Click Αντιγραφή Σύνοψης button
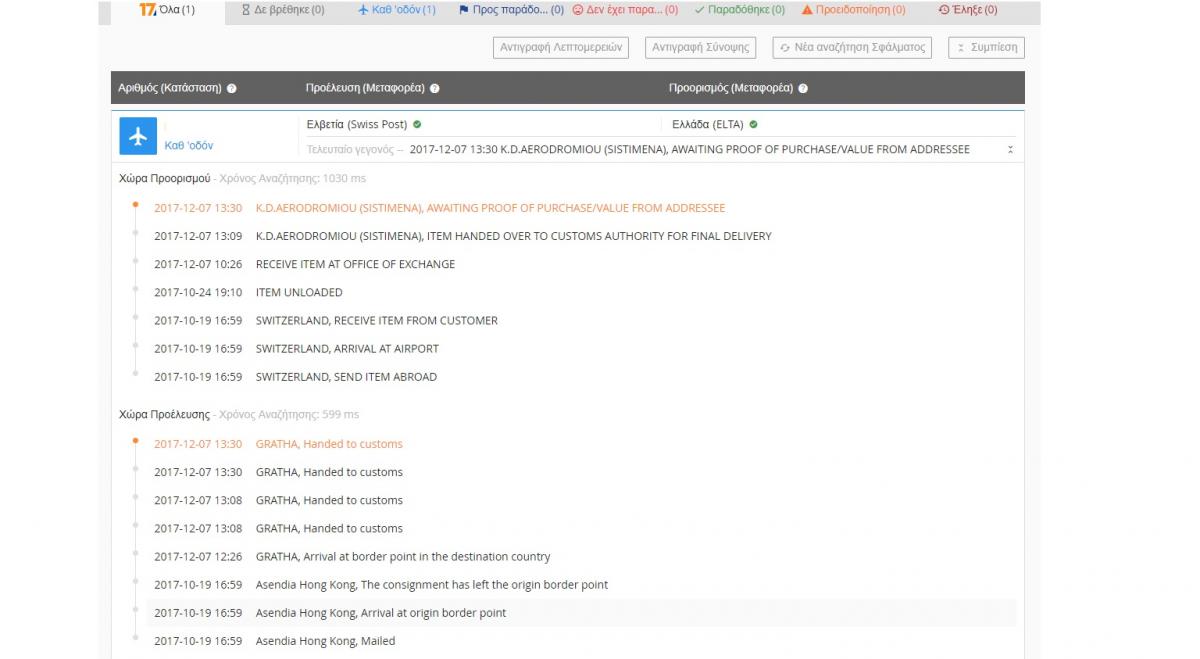1200x659 pixels. point(700,47)
